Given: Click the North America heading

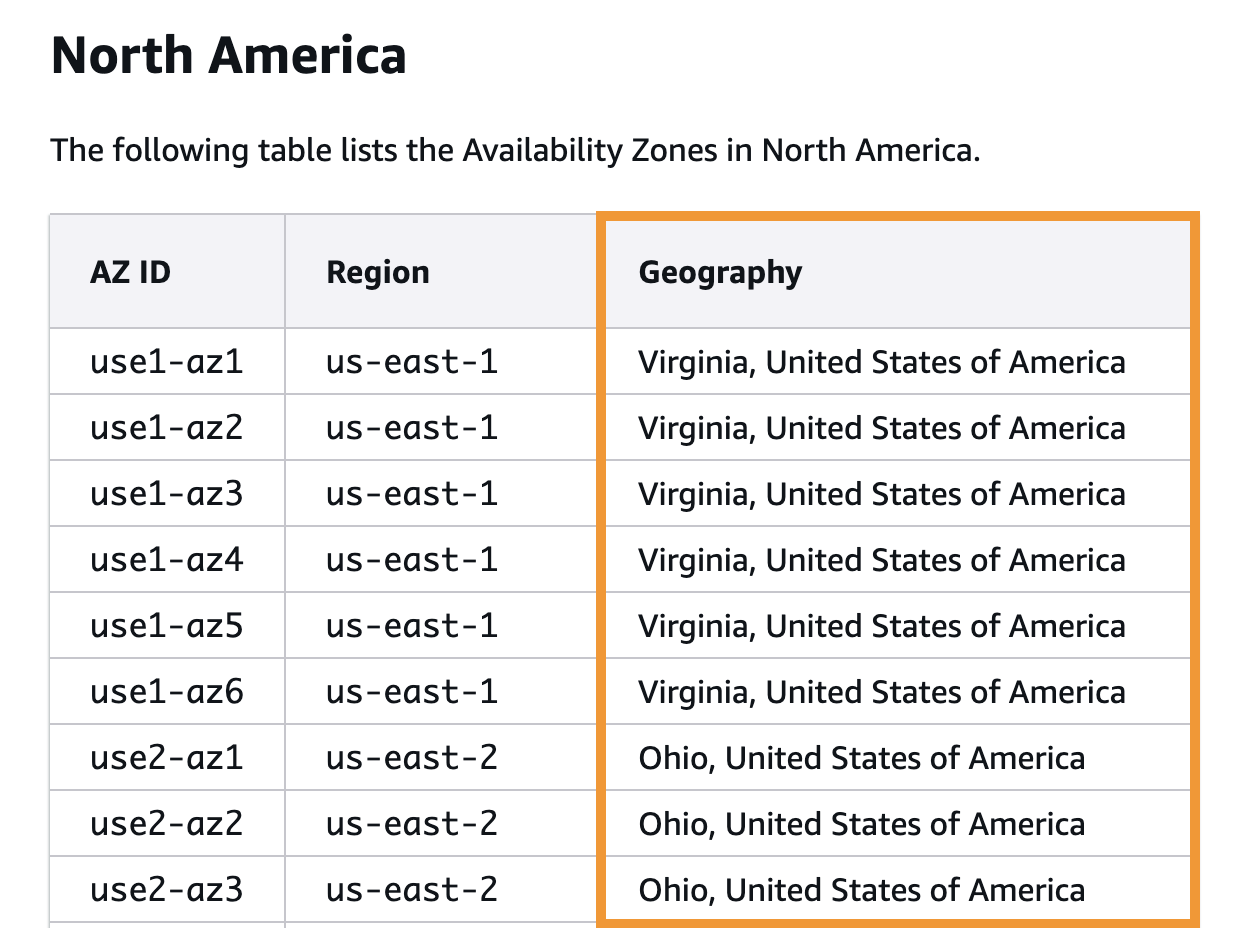Looking at the screenshot, I should click(229, 55).
